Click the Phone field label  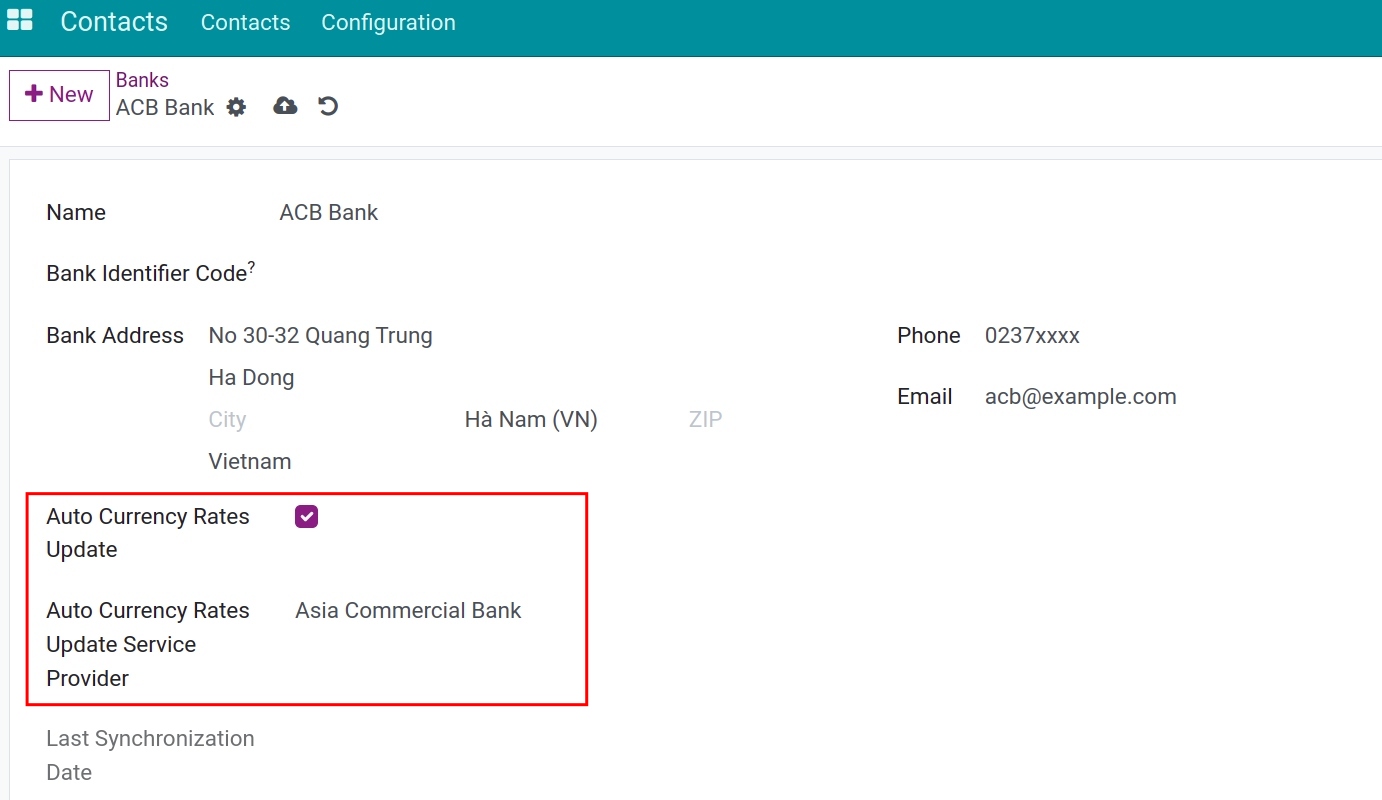tap(929, 336)
